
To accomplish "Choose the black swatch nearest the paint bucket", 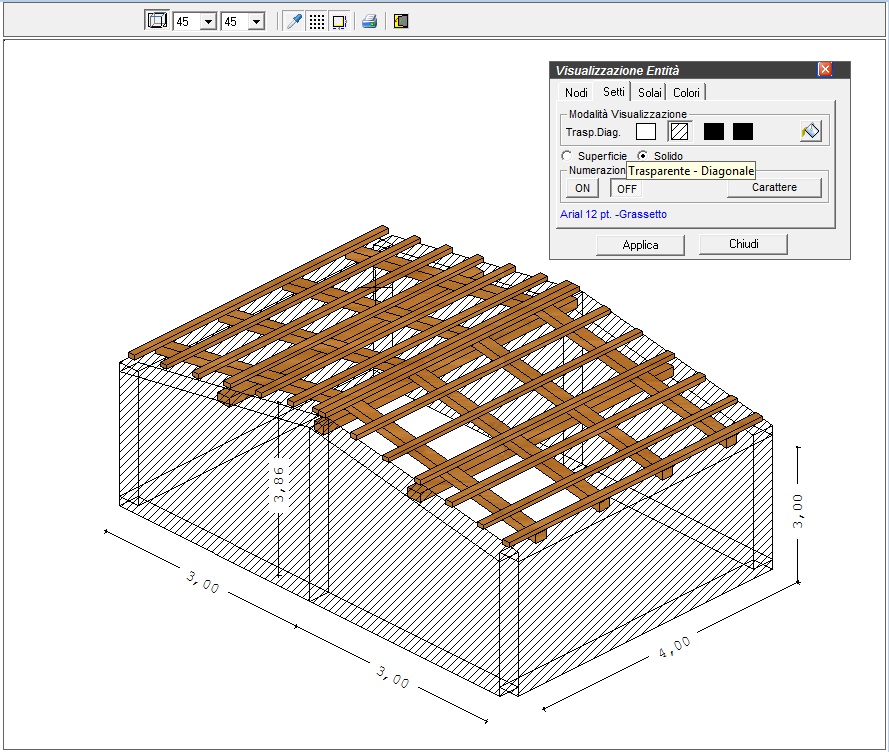I will coord(743,132).
